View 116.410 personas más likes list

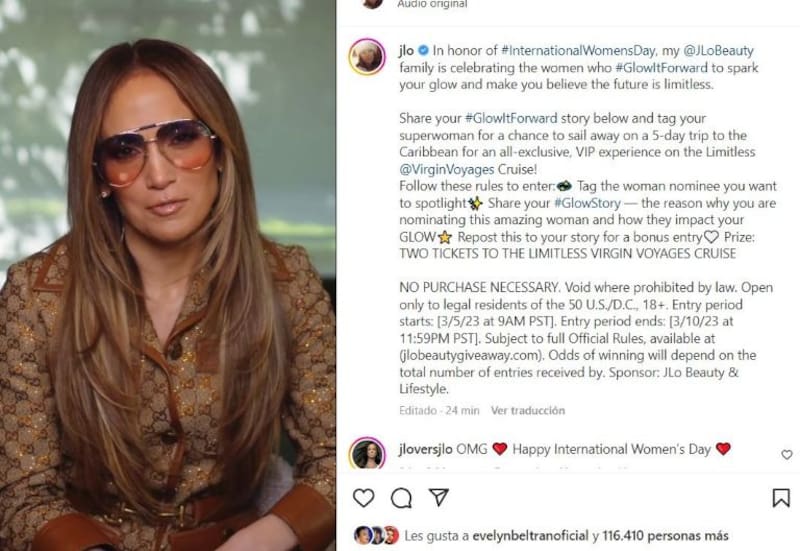665,536
